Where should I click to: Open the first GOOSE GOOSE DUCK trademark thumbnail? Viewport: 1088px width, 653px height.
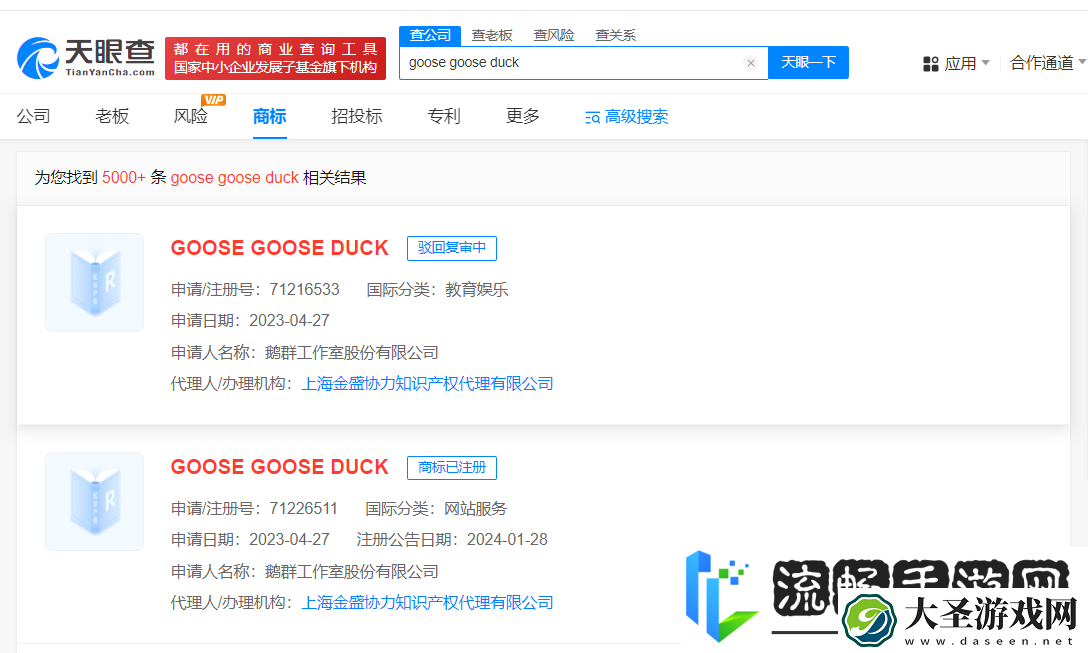pyautogui.click(x=94, y=282)
